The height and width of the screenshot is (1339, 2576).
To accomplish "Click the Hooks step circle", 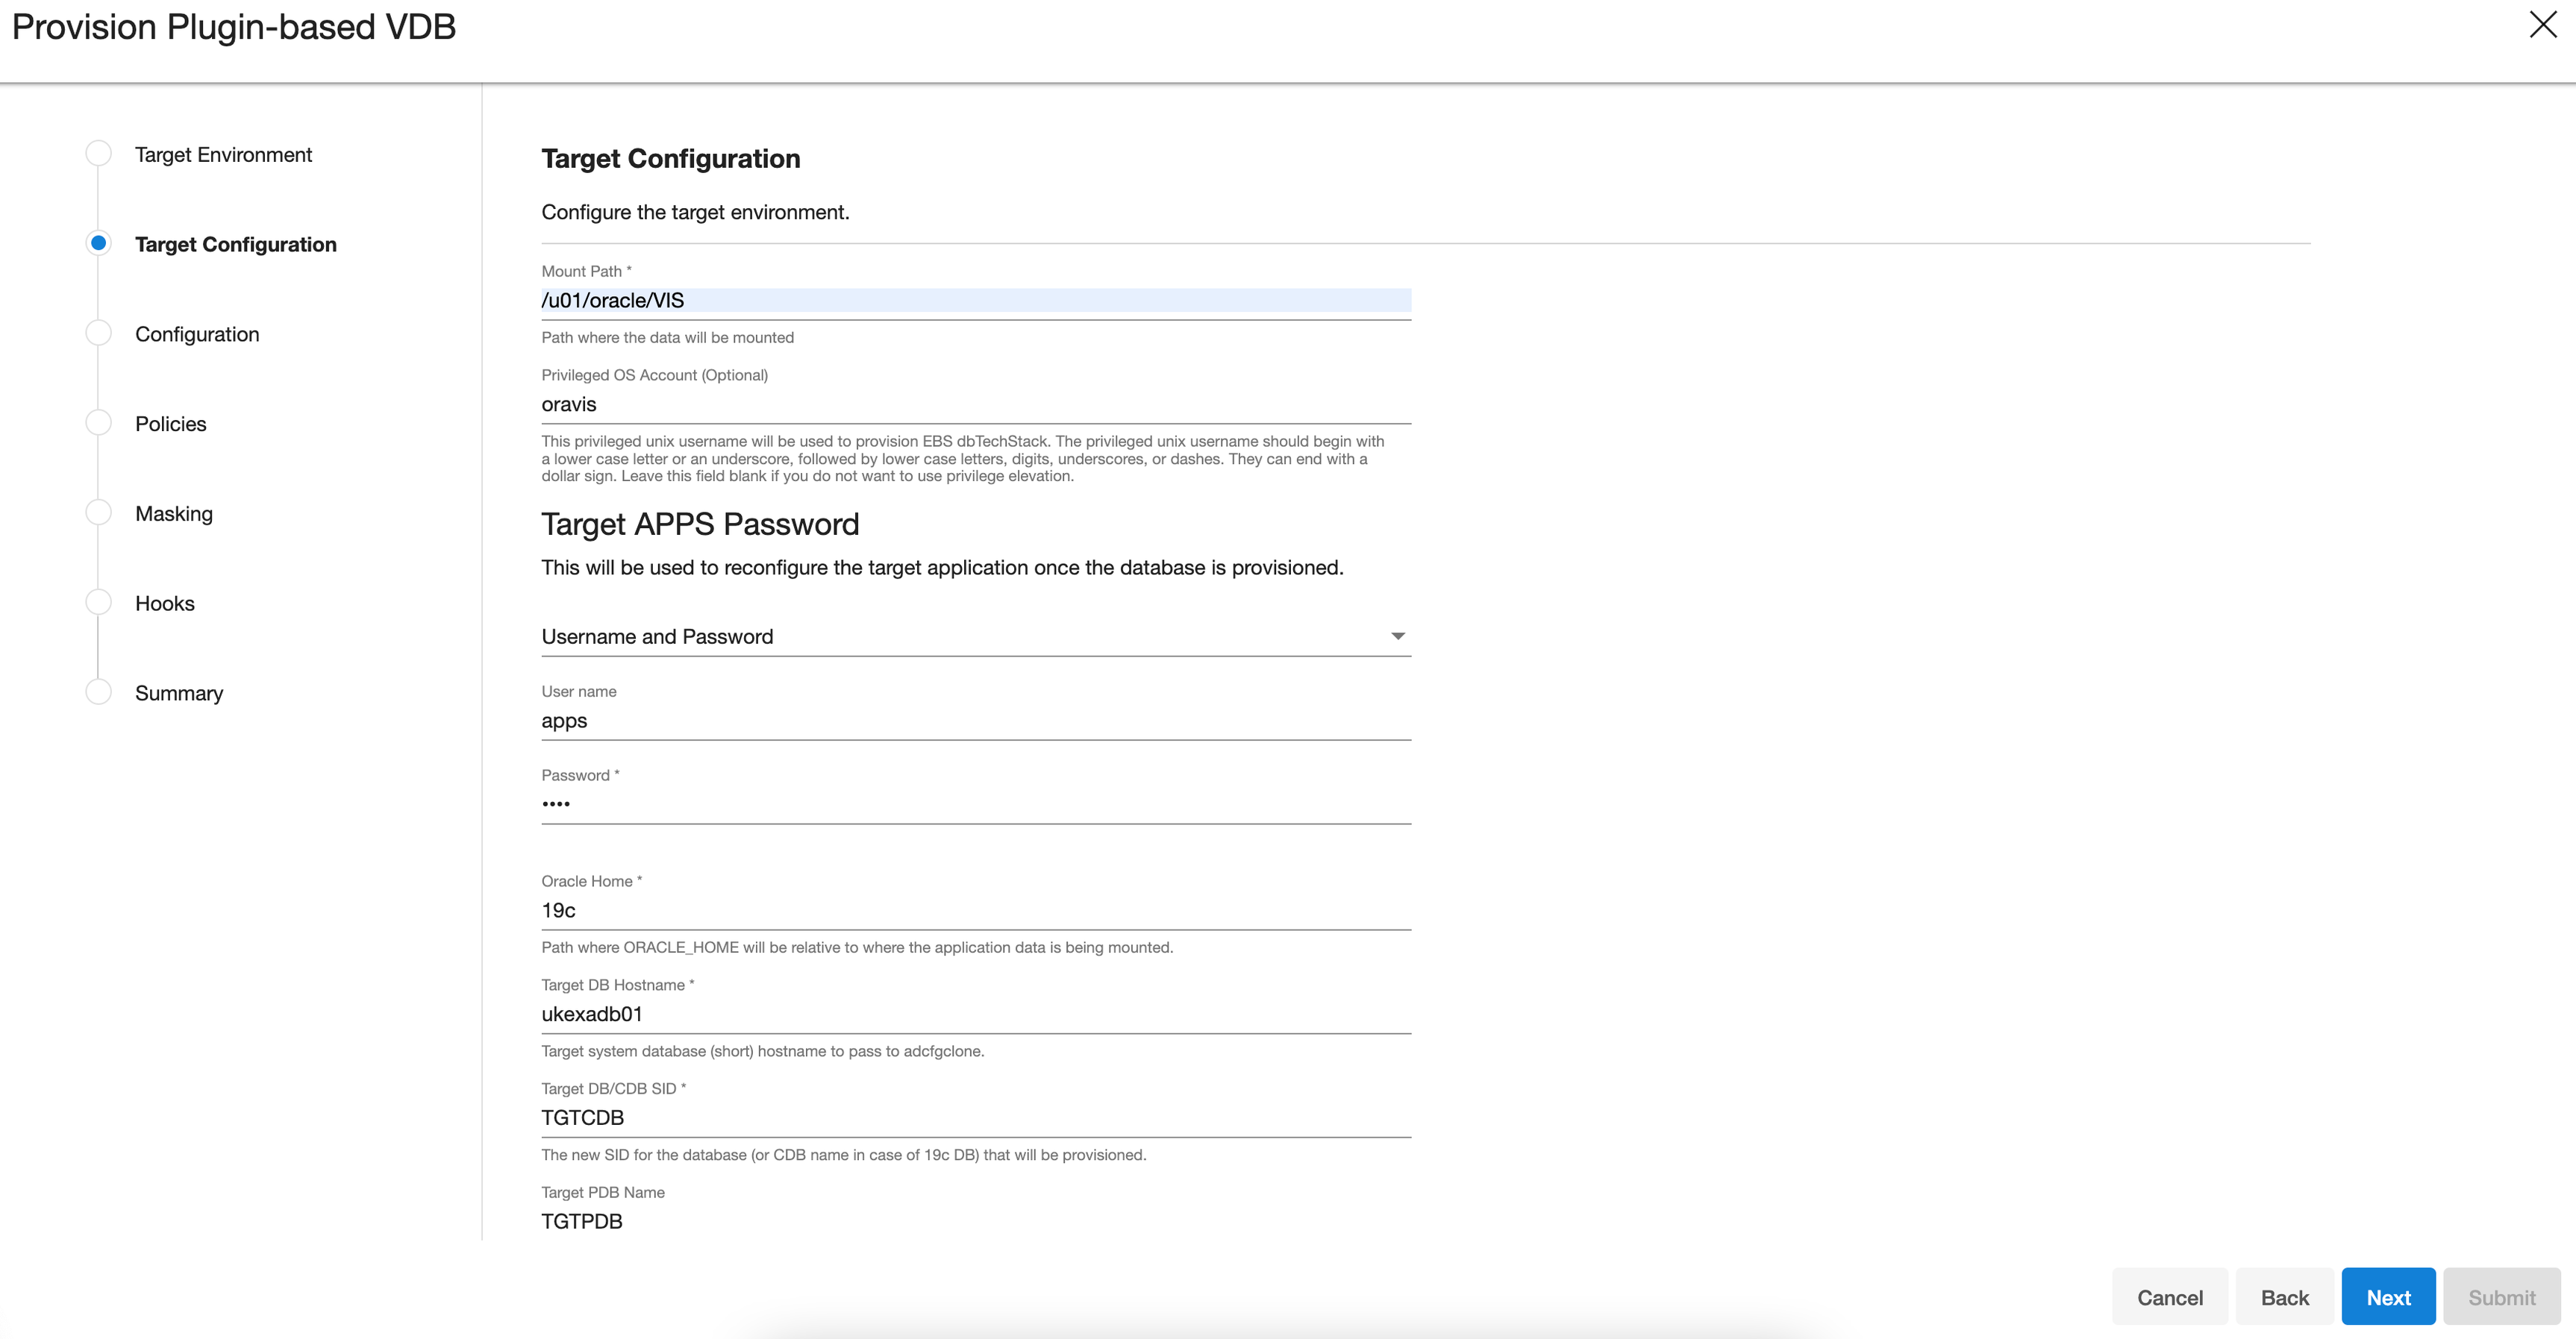I will [98, 602].
